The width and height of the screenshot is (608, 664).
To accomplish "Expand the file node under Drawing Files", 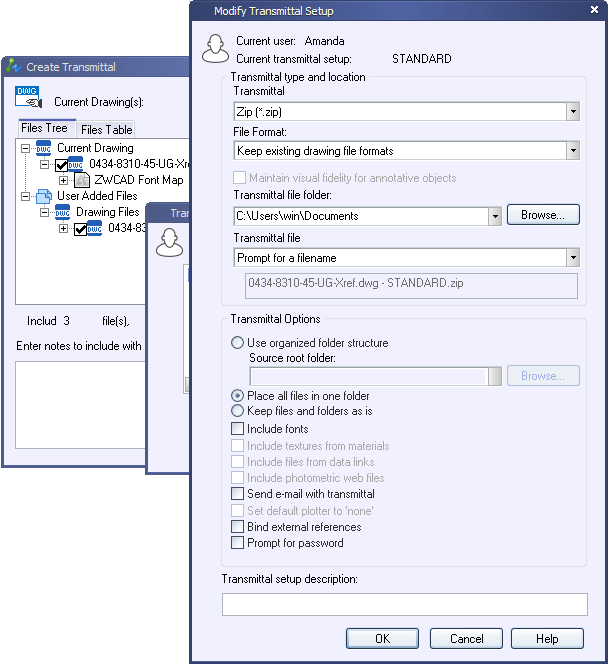I will (x=63, y=229).
